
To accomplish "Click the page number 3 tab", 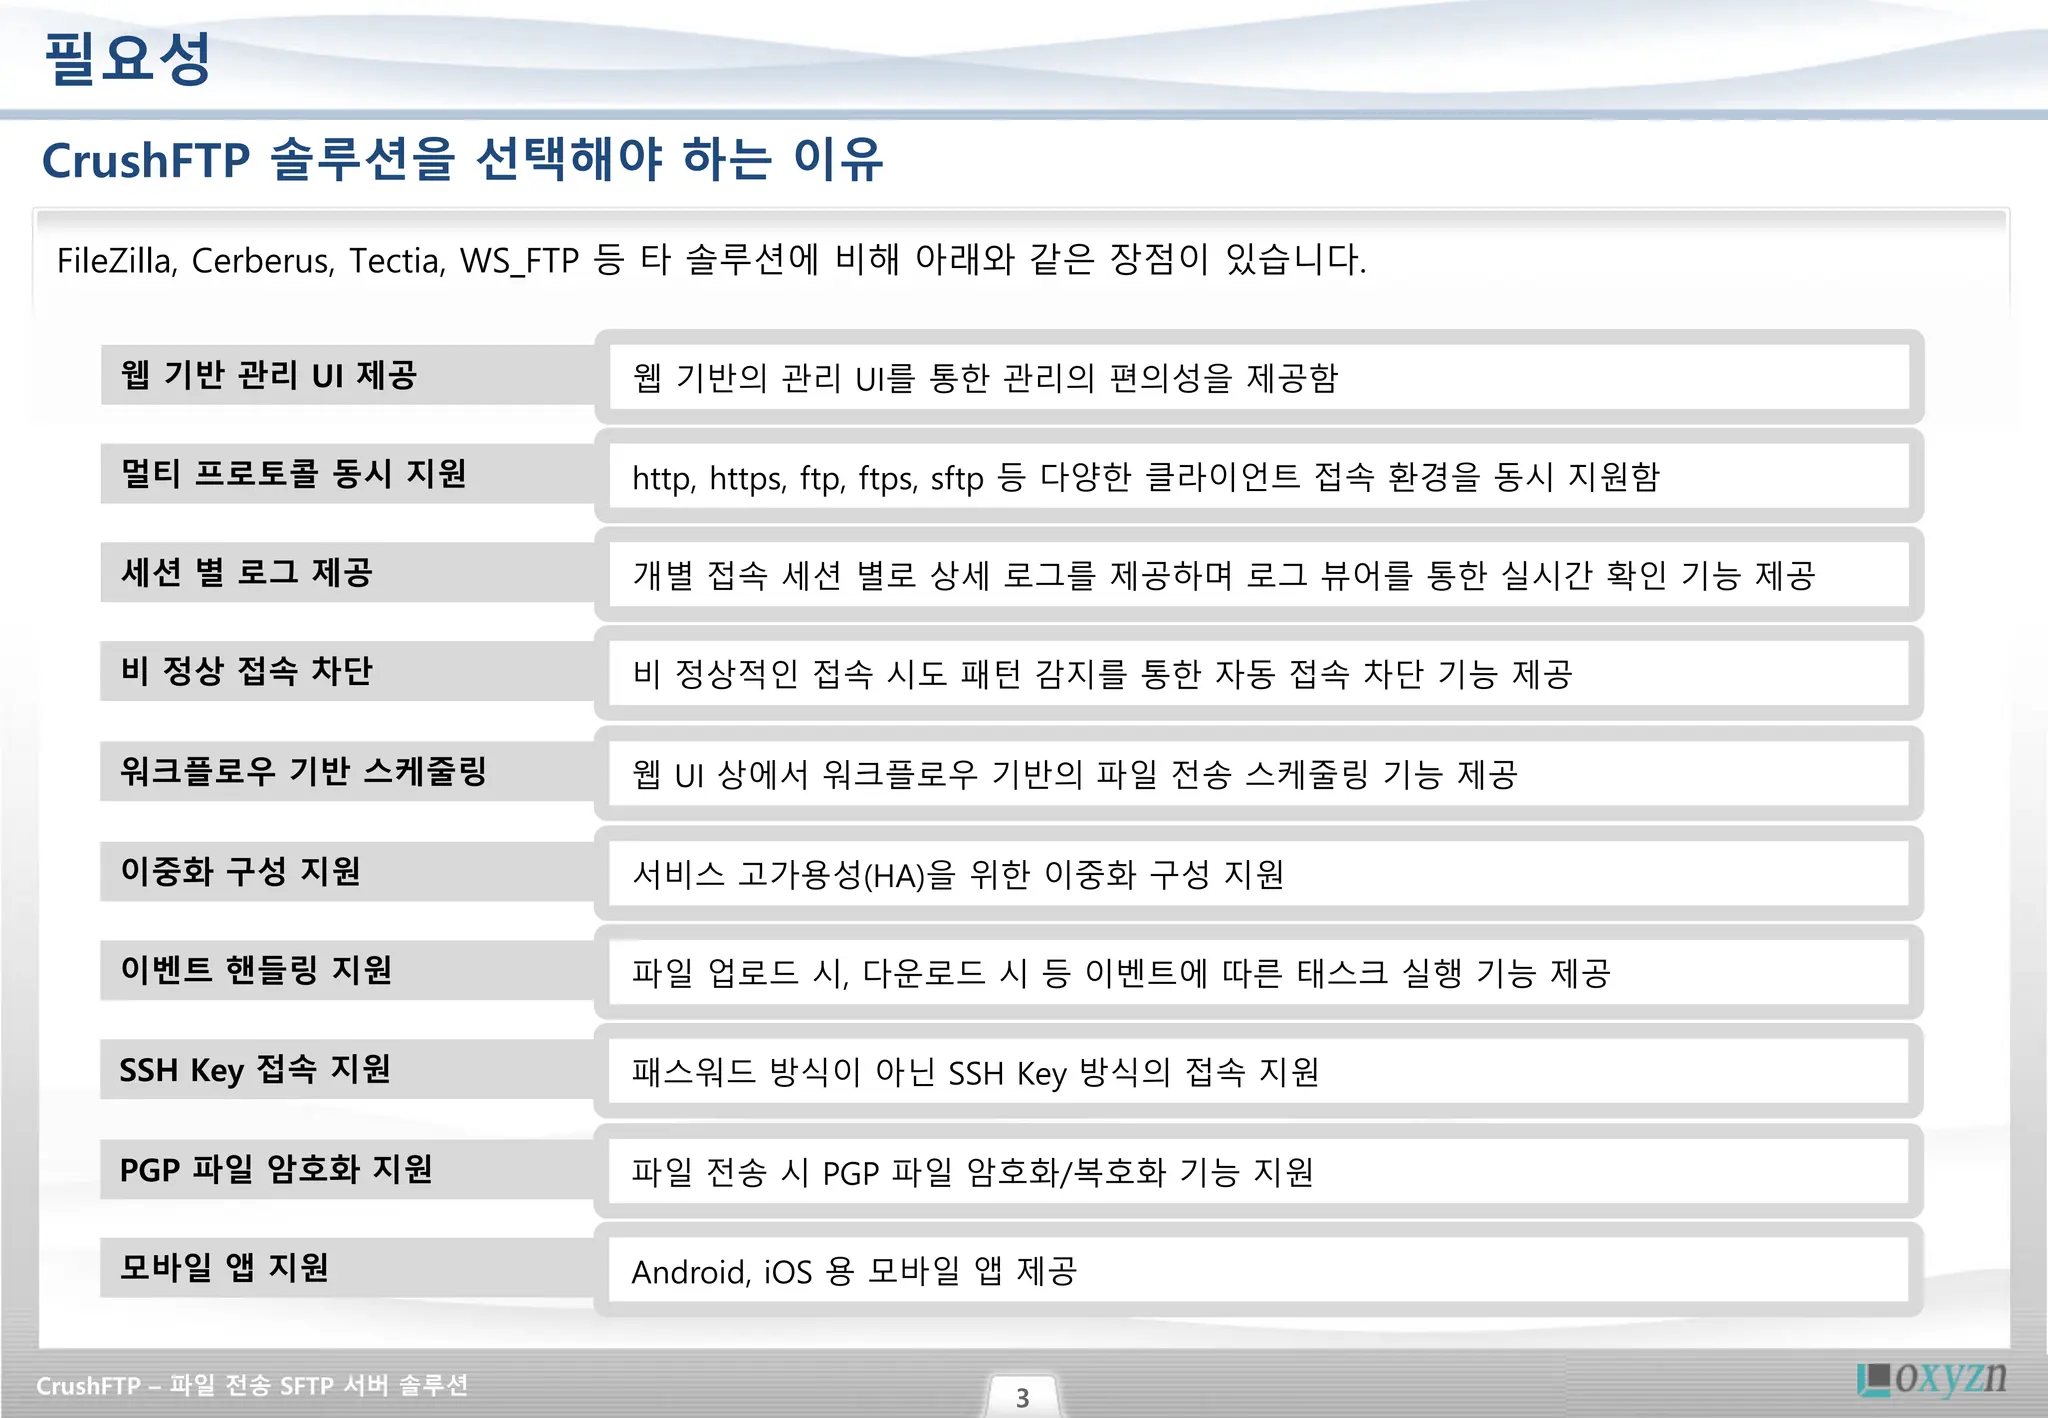I will [1022, 1396].
